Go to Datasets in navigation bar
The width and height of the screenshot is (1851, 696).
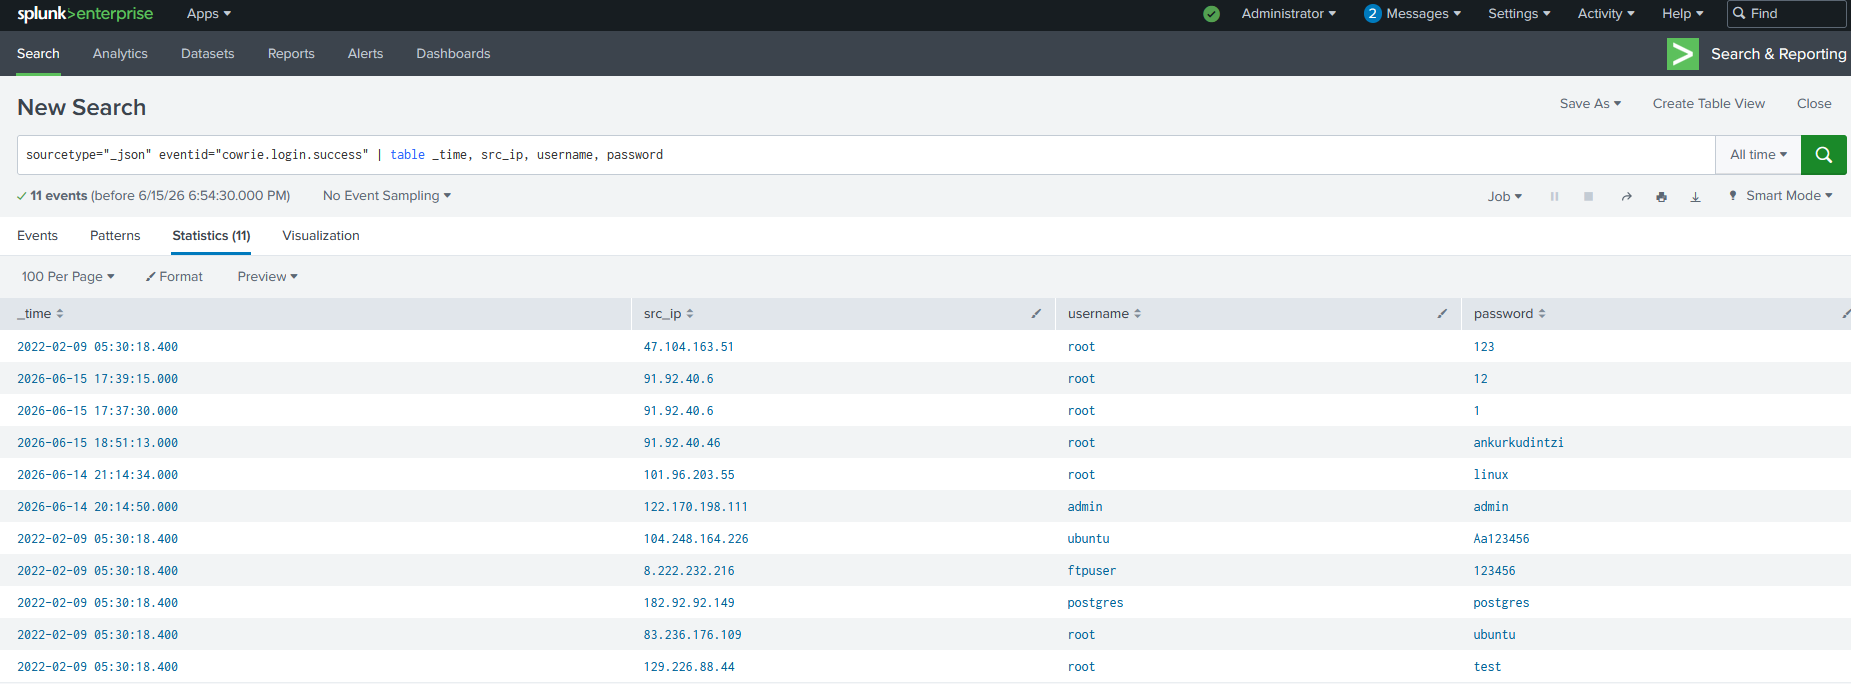[x=208, y=54]
